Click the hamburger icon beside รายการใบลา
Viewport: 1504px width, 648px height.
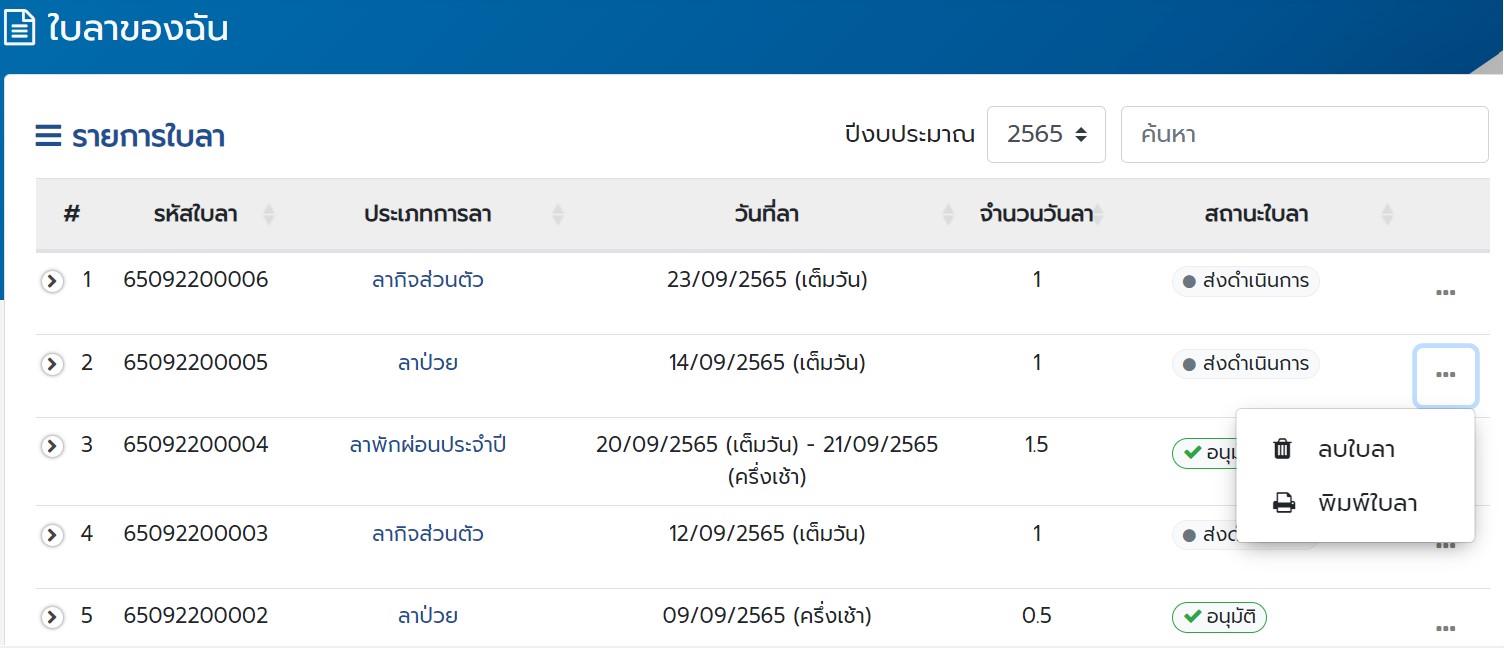point(49,136)
